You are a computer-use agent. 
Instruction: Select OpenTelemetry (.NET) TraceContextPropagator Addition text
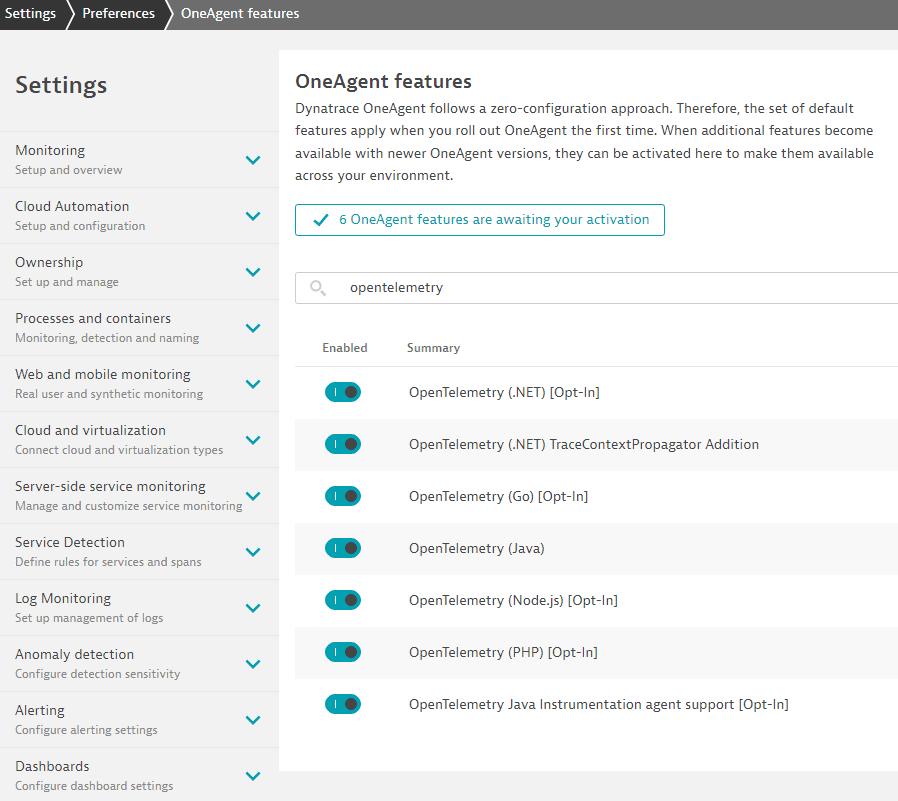584,445
